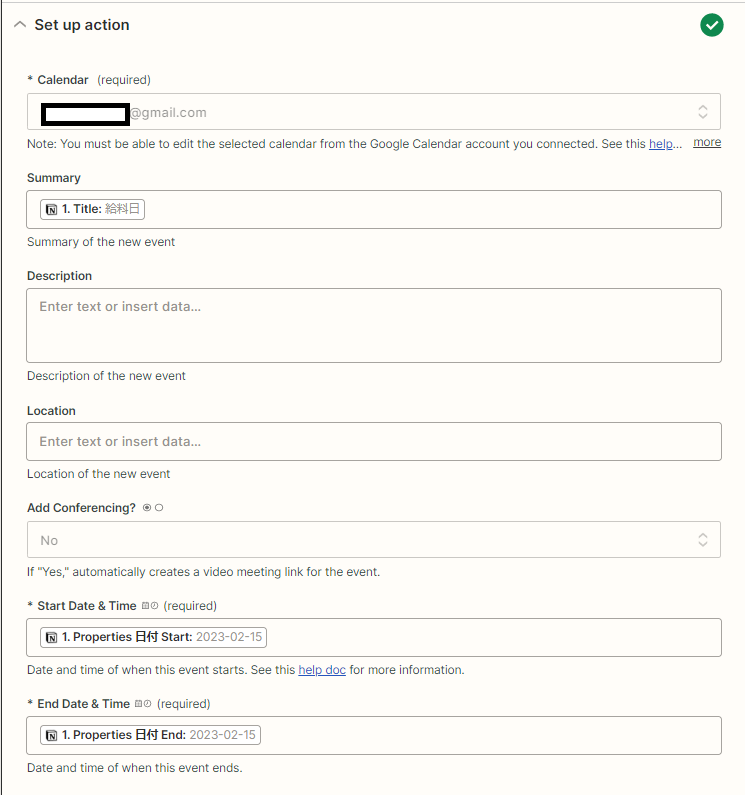Click the calendar icon beside Start Date & Time
The height and width of the screenshot is (795, 745).
tap(146, 605)
